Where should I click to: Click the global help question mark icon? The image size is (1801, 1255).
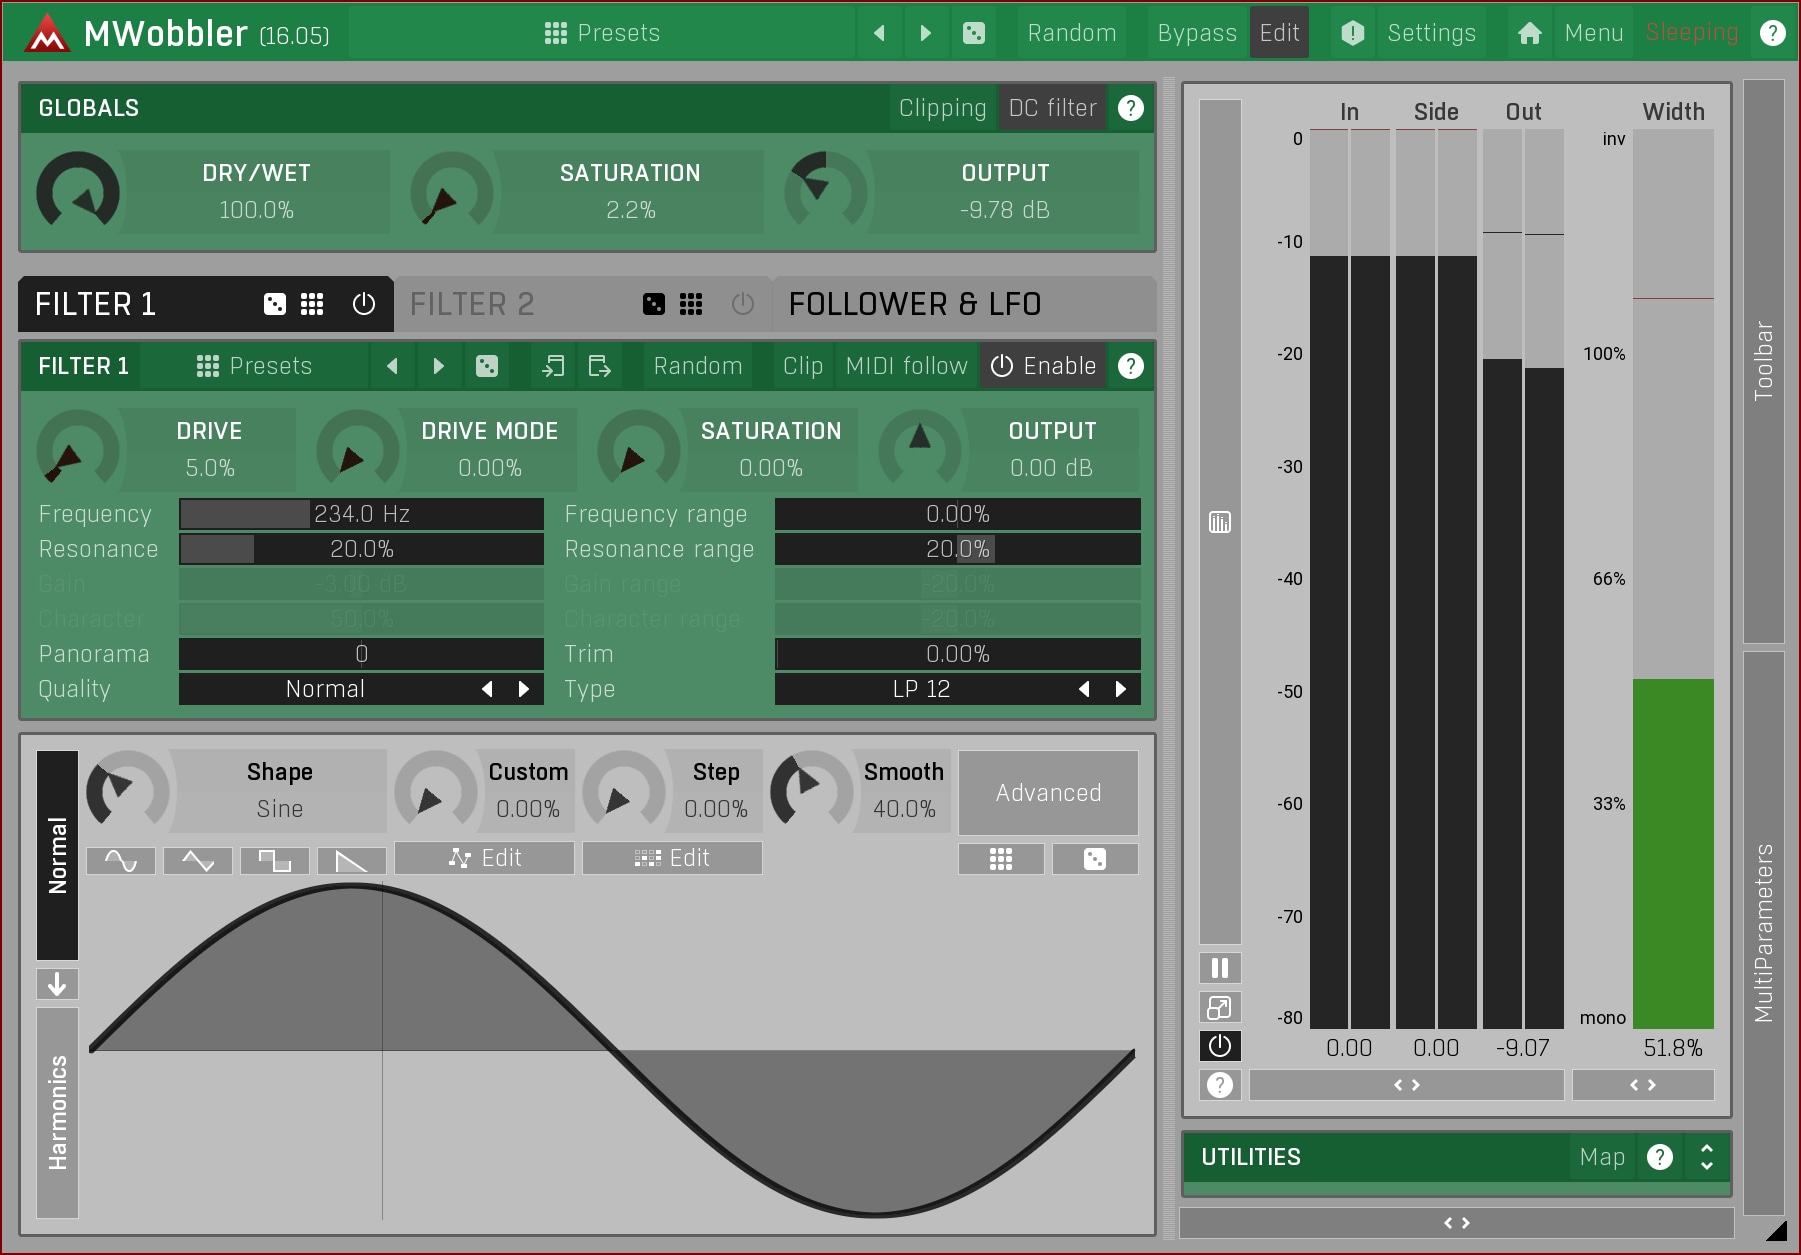(1772, 33)
